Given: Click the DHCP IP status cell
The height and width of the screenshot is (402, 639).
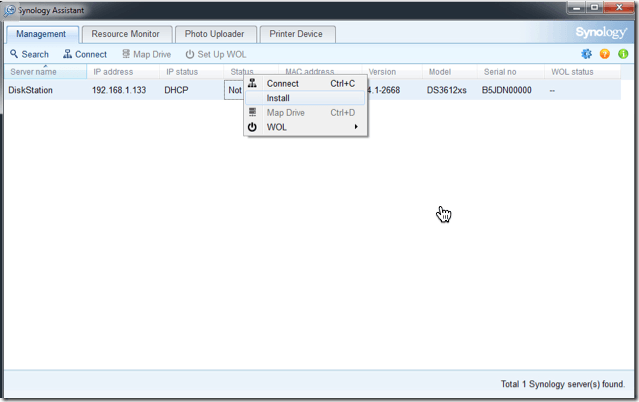Looking at the screenshot, I should click(176, 90).
